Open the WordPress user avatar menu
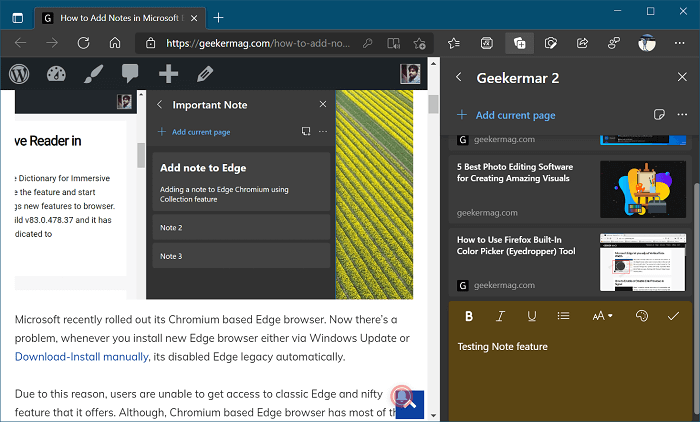Screen dimensions: 700x422 tap(410, 74)
